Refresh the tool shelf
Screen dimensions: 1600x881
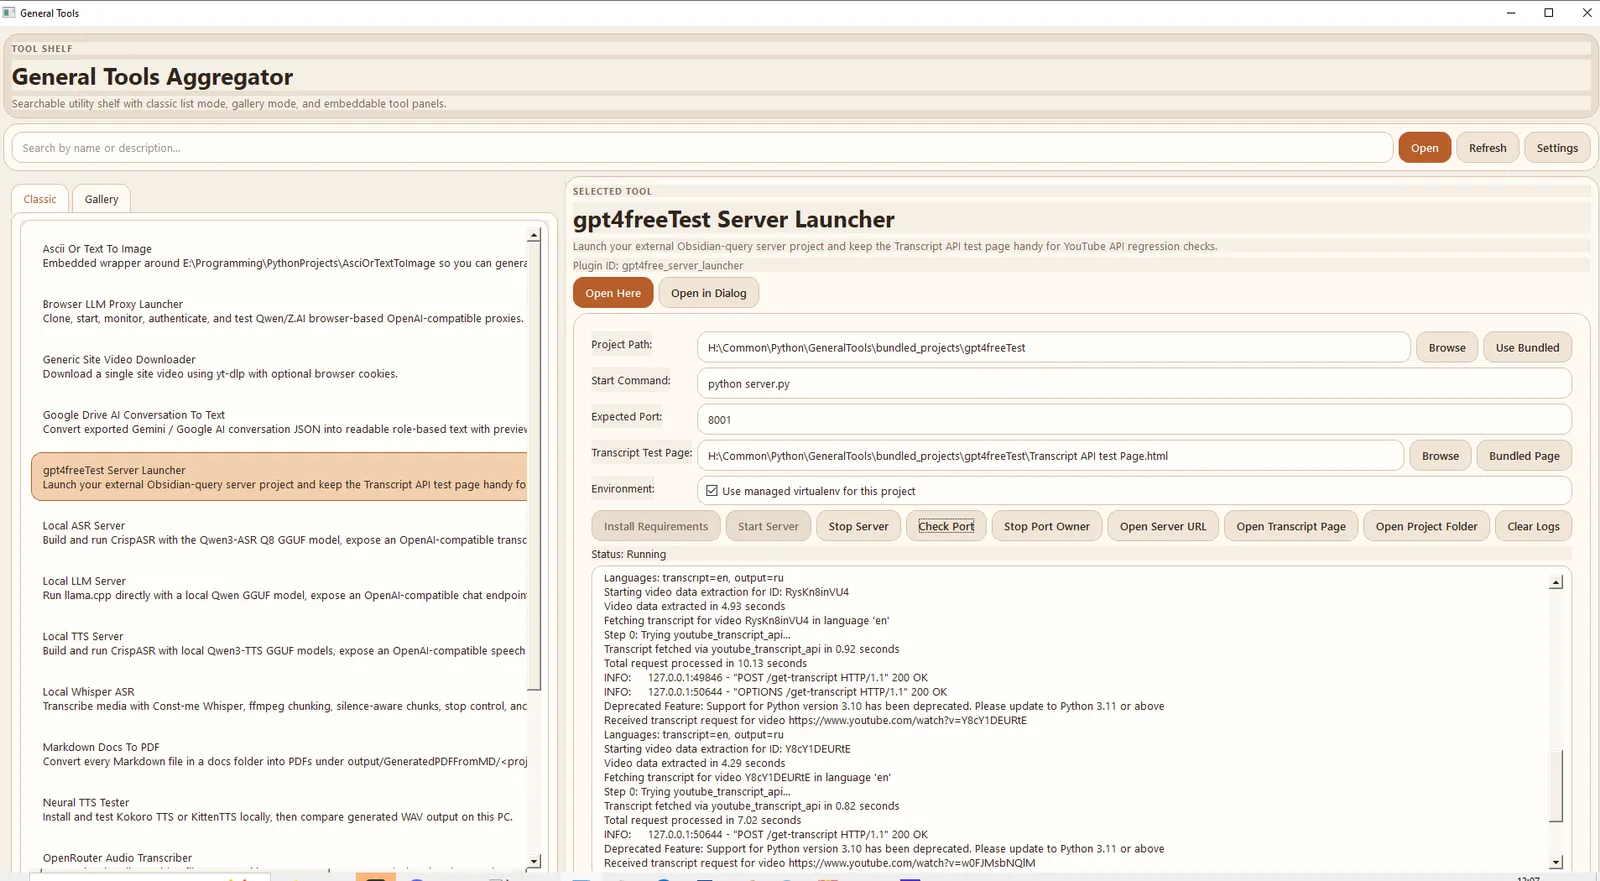[x=1487, y=148]
